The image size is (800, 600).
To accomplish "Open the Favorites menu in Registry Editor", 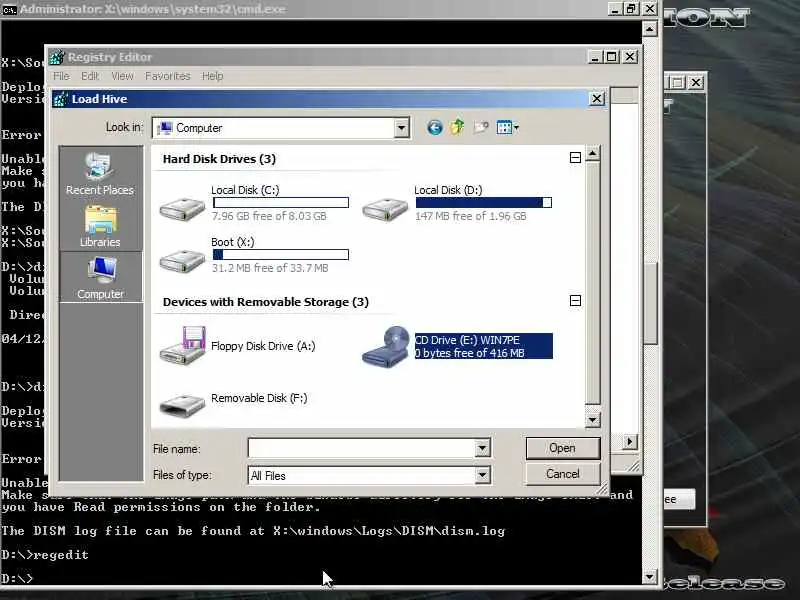I will pos(167,76).
